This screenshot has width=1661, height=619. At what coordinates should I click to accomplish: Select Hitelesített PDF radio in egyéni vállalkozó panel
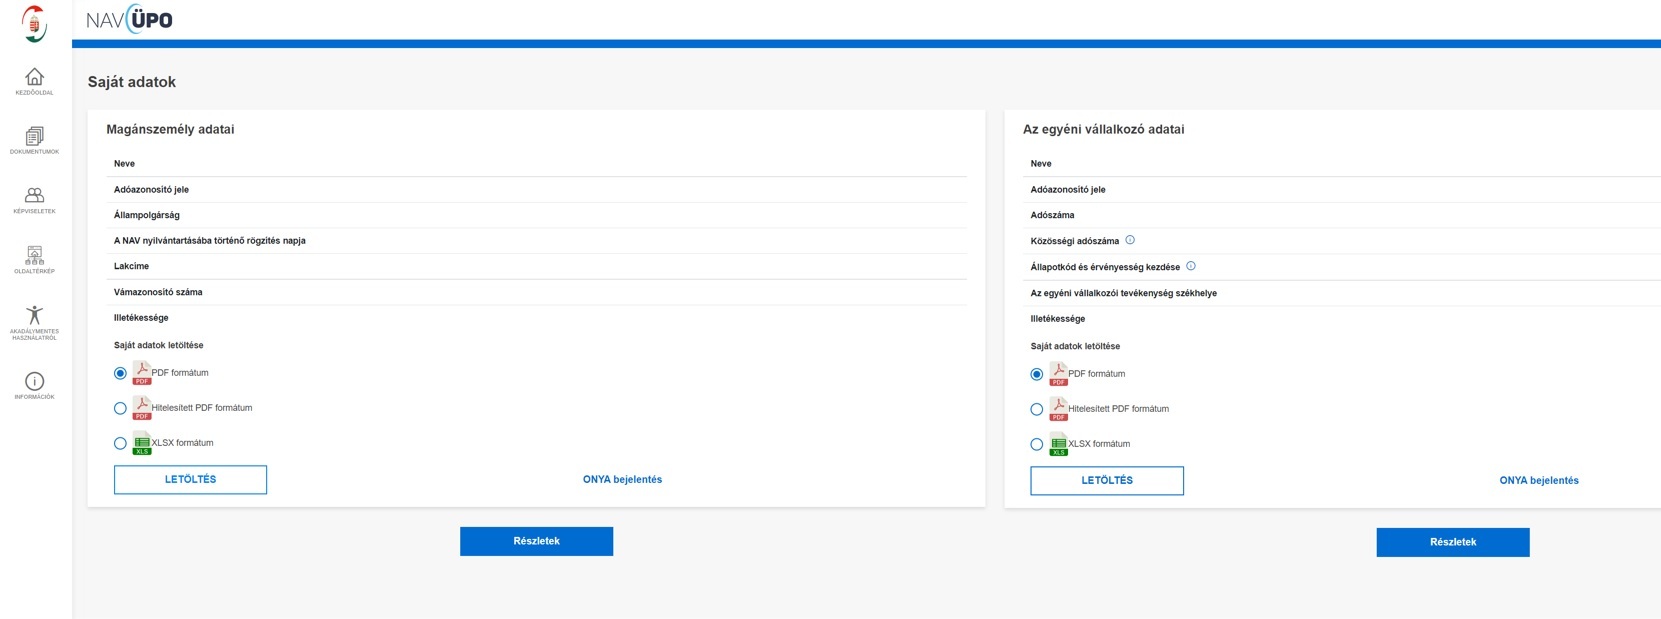pos(1037,409)
